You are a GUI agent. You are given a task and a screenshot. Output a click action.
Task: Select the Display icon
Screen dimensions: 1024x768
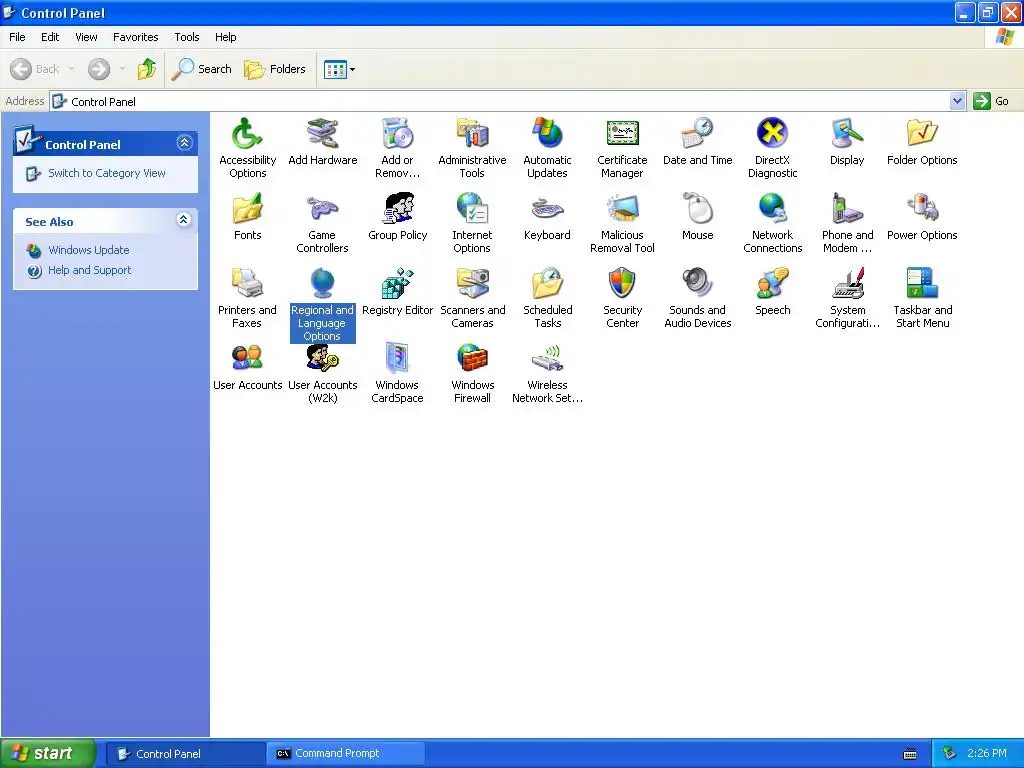[847, 142]
